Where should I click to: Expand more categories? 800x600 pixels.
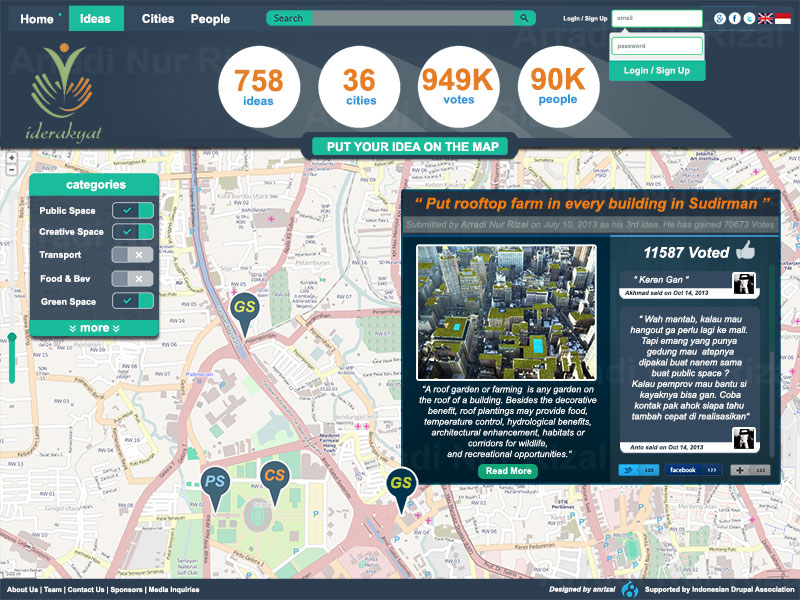pos(94,328)
